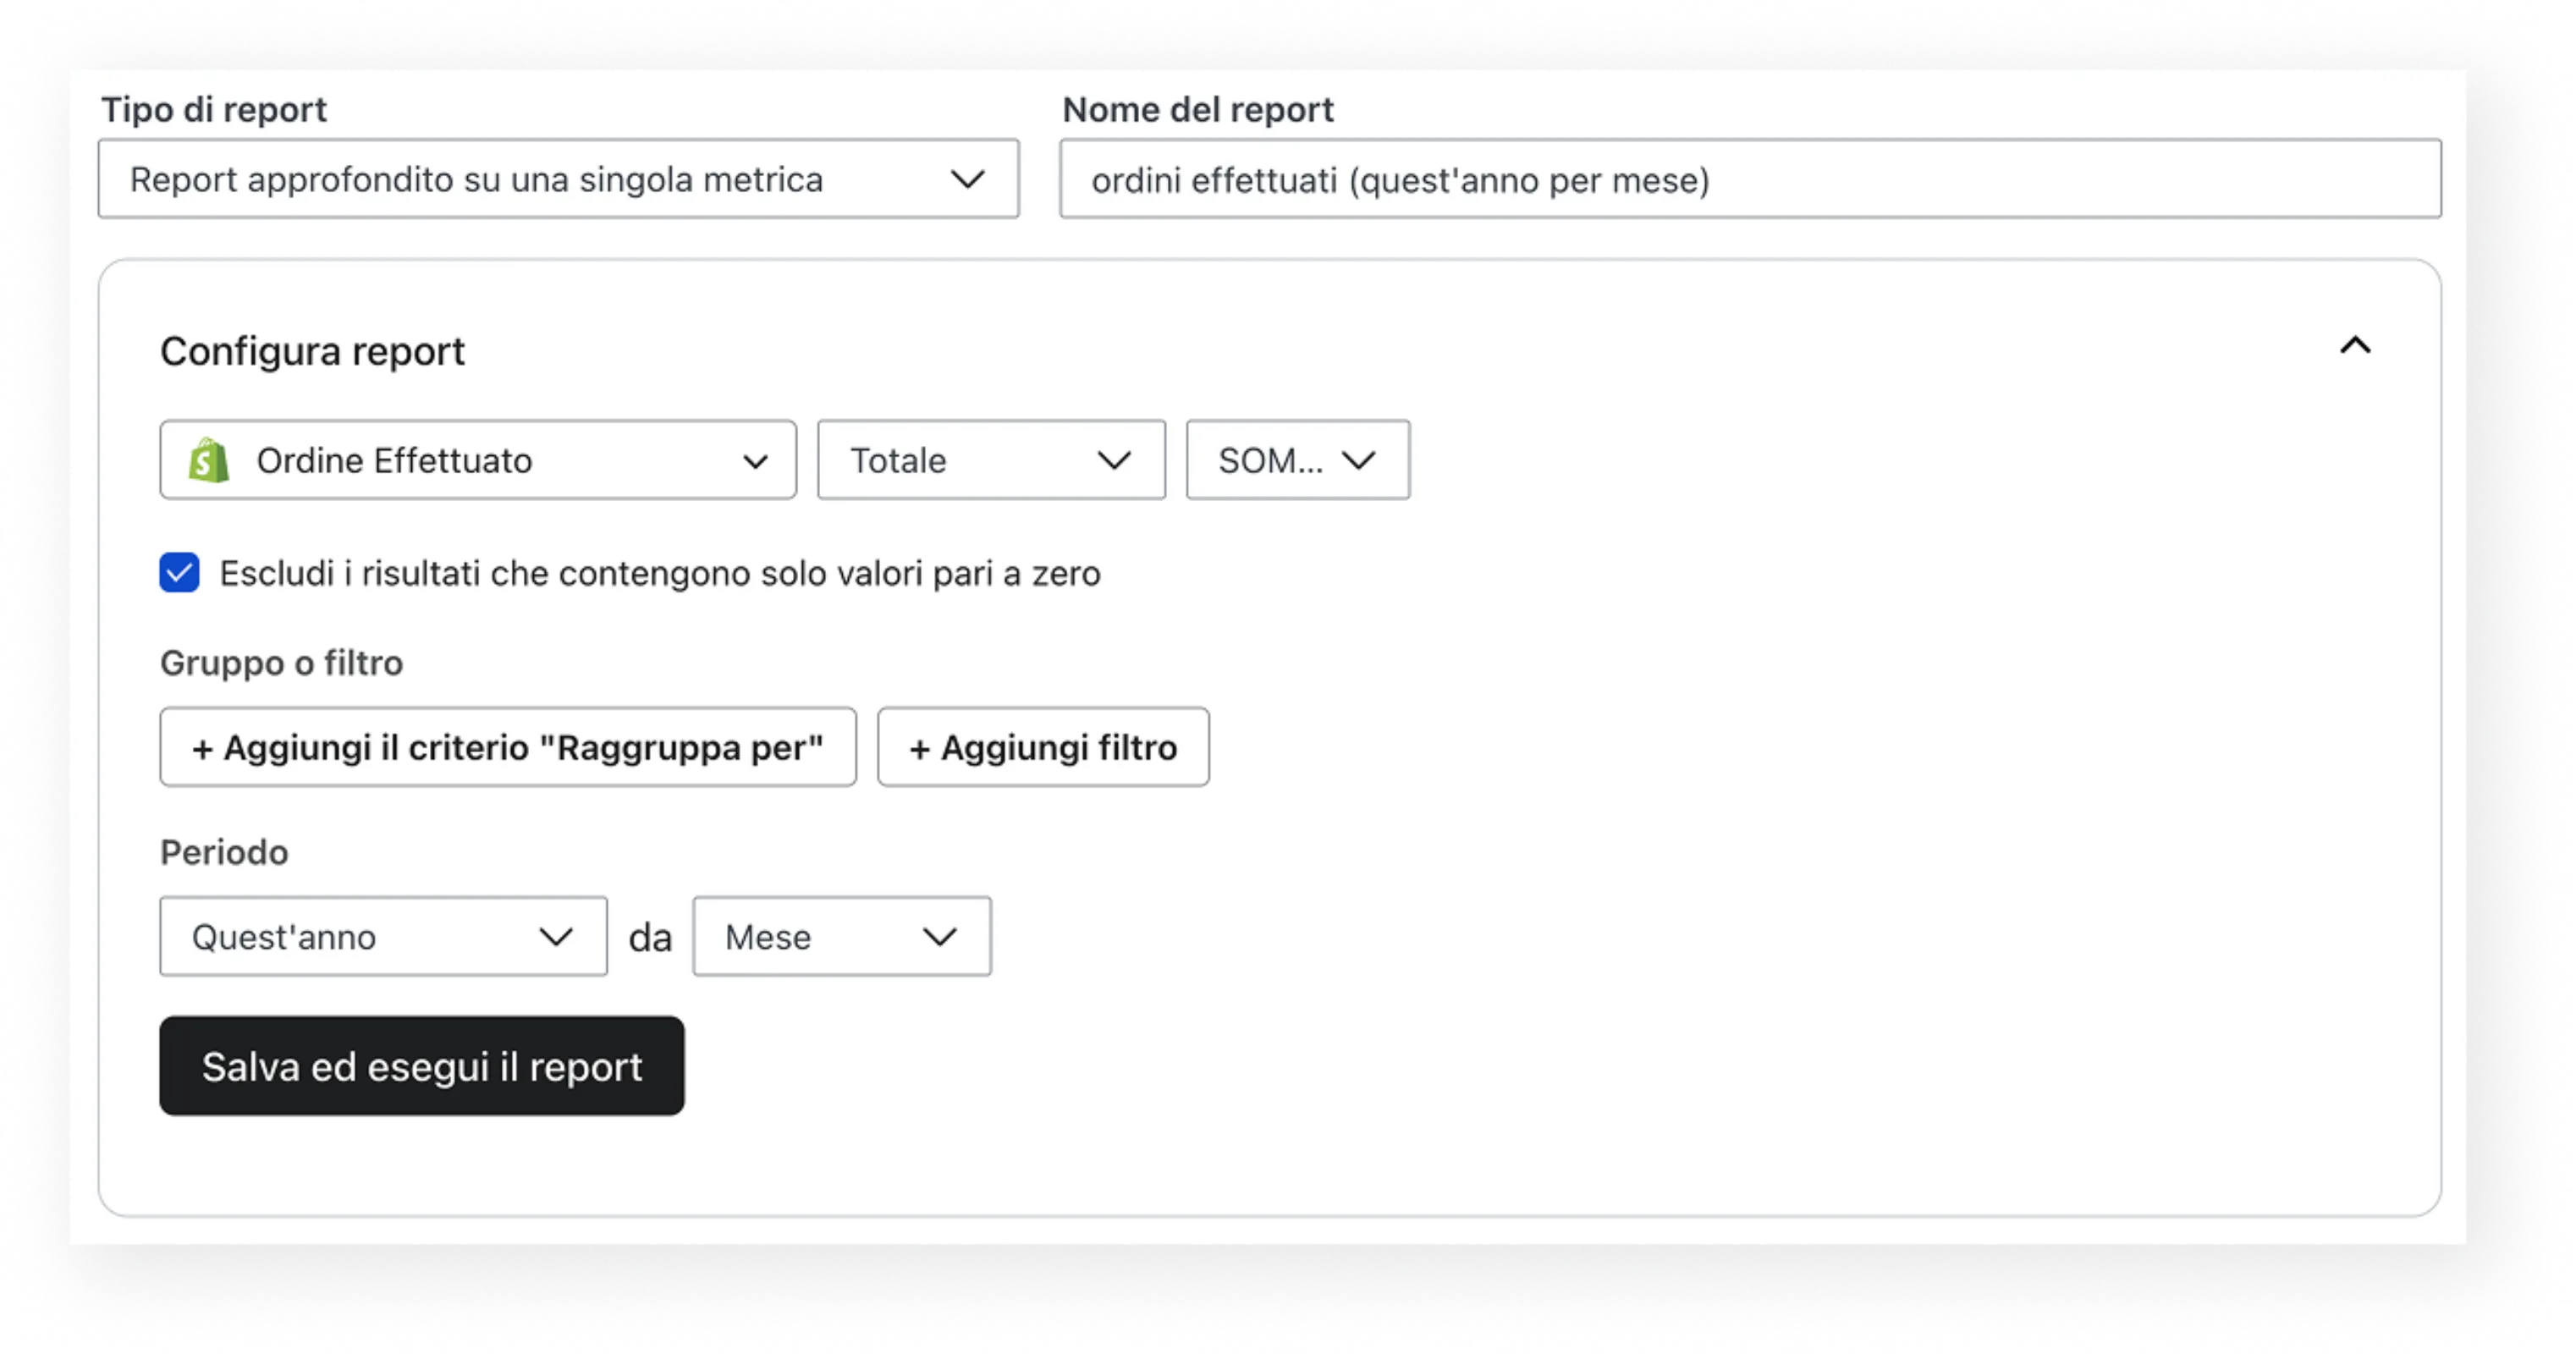Click the chevron on Quest'anno dropdown
The height and width of the screenshot is (1354, 2576).
pyautogui.click(x=555, y=936)
